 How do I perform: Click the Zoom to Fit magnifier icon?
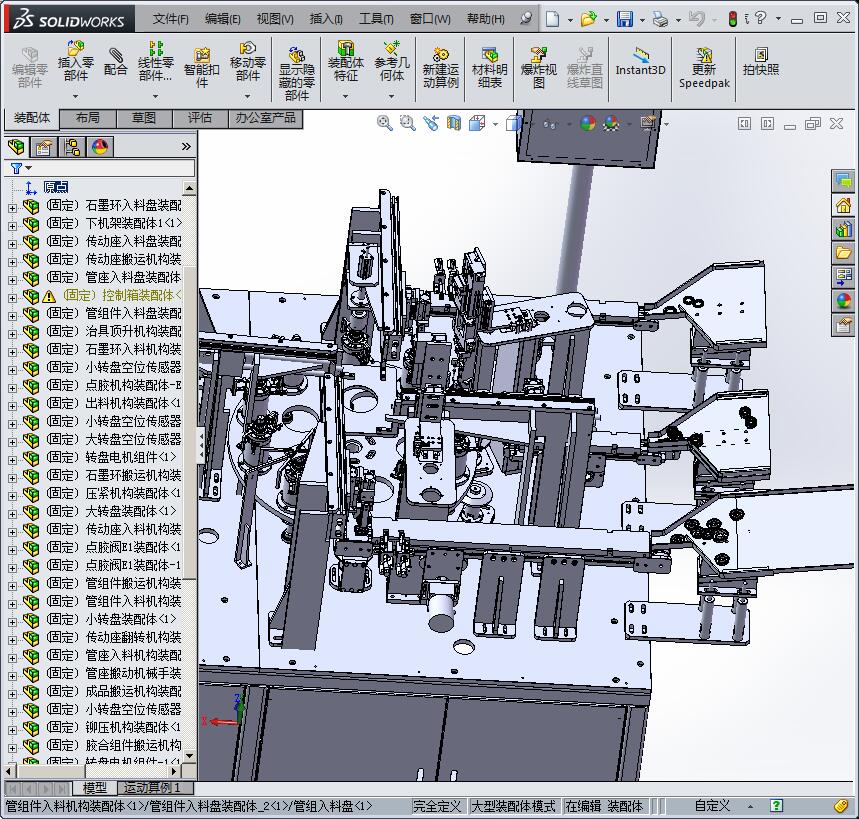384,123
